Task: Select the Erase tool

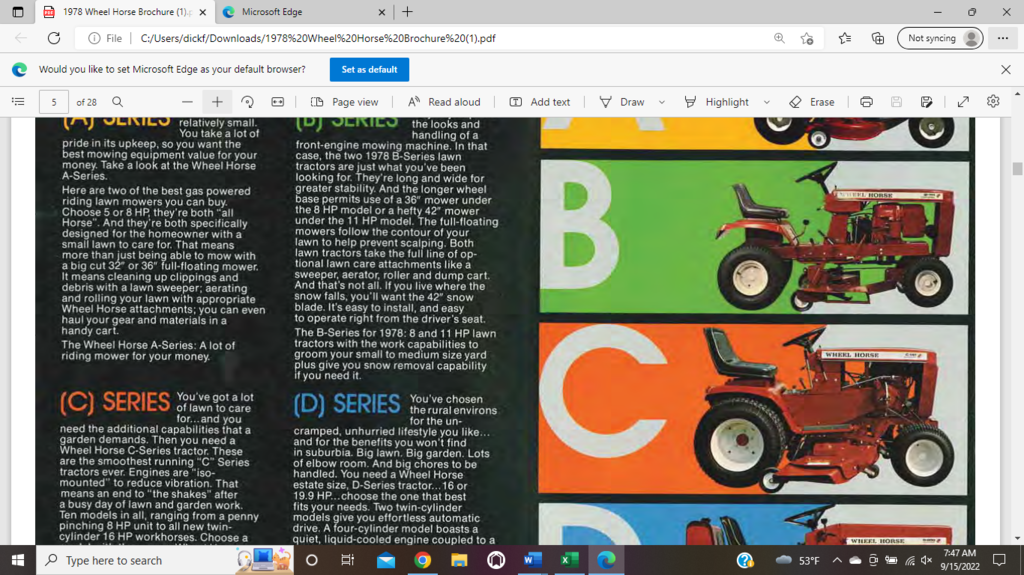Action: pyautogui.click(x=812, y=102)
